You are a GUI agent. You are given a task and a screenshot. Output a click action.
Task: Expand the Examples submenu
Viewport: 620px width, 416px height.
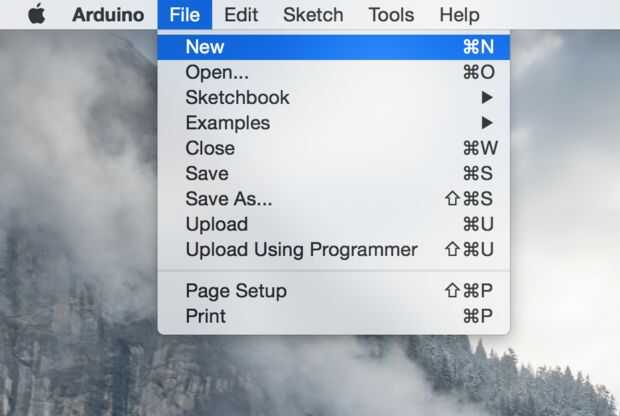[227, 123]
